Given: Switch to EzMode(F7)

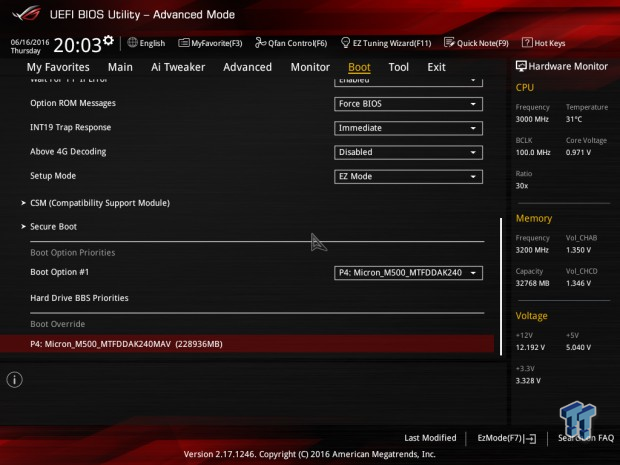Looking at the screenshot, I should coord(500,438).
